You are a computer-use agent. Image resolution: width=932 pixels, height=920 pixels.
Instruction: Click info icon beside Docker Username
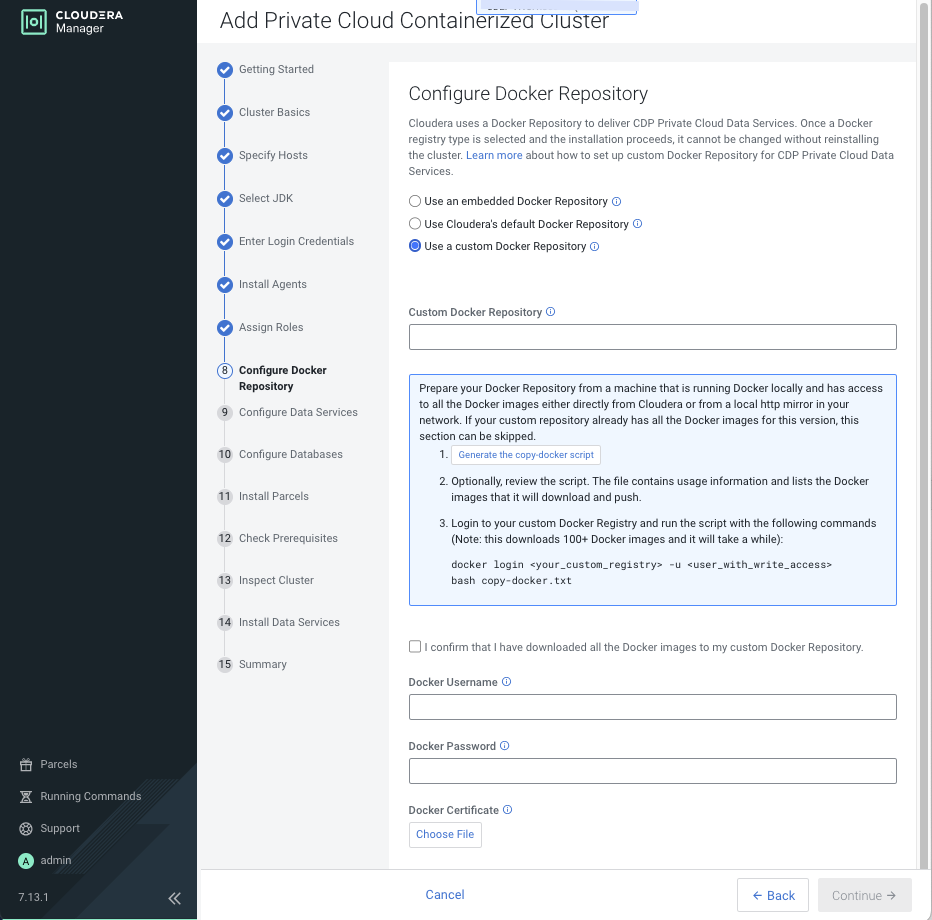[x=506, y=682]
